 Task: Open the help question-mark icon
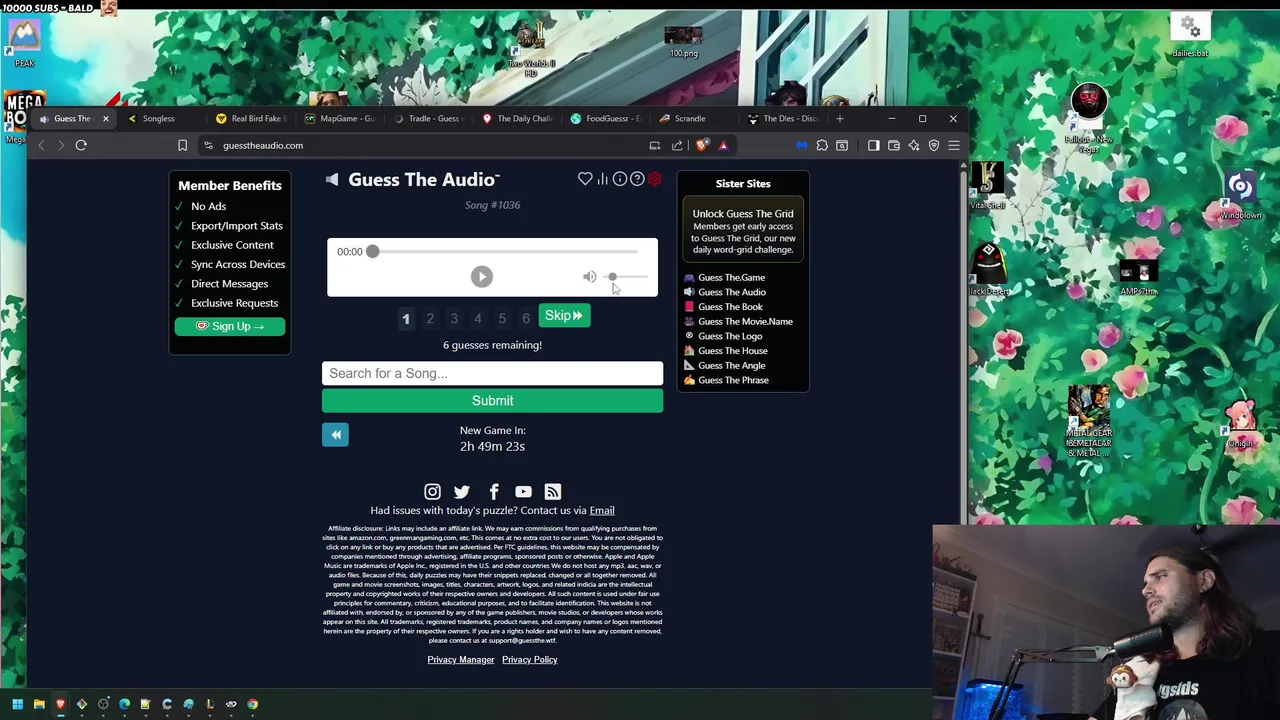coord(637,179)
